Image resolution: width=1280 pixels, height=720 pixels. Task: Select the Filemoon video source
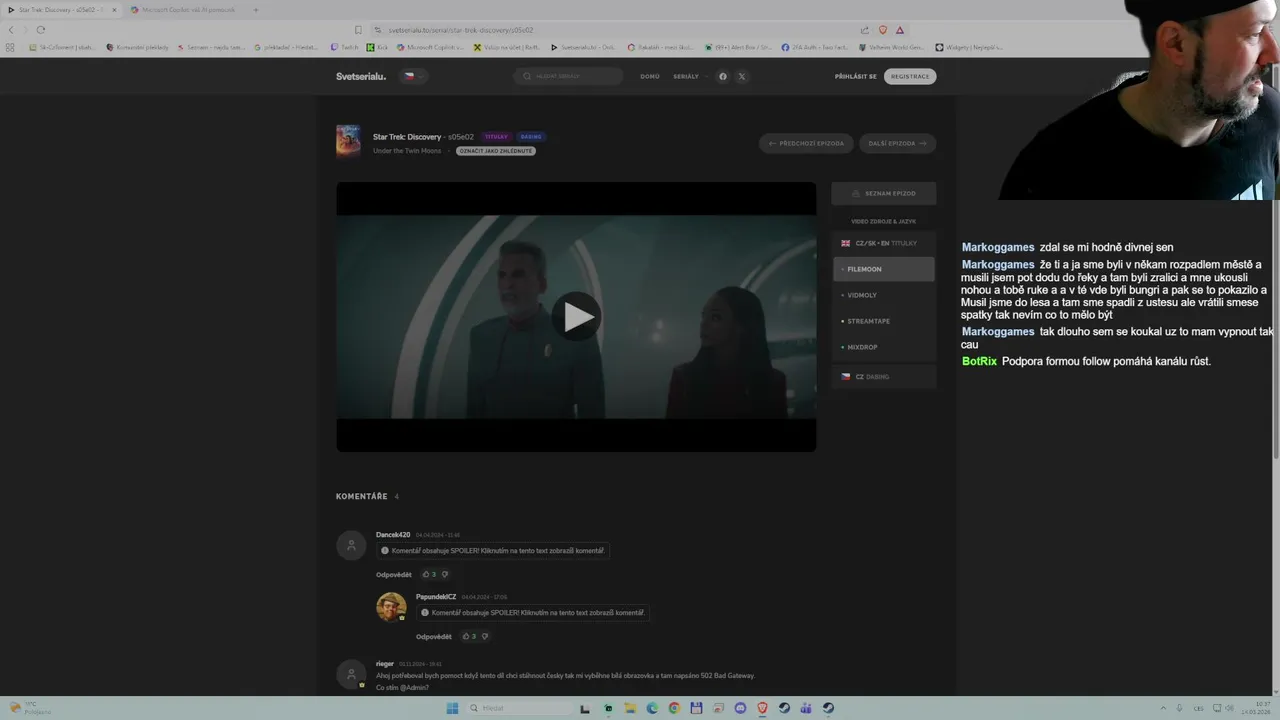(x=884, y=269)
